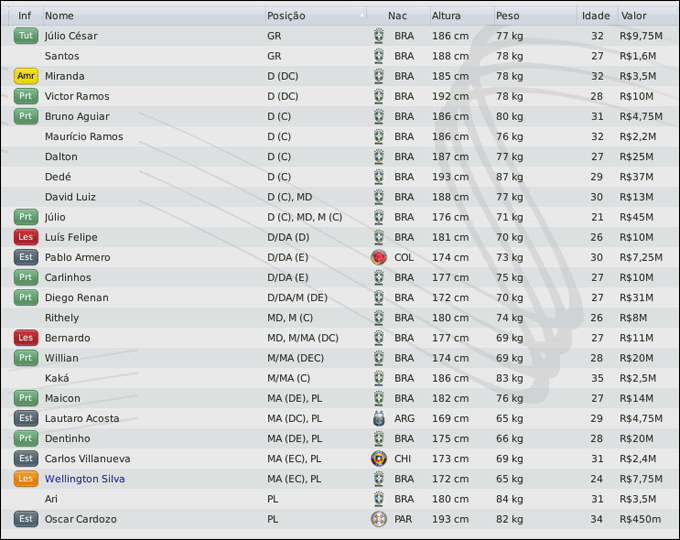
Task: Click the Argentina crest for Lautaro Acosta
Action: [378, 418]
